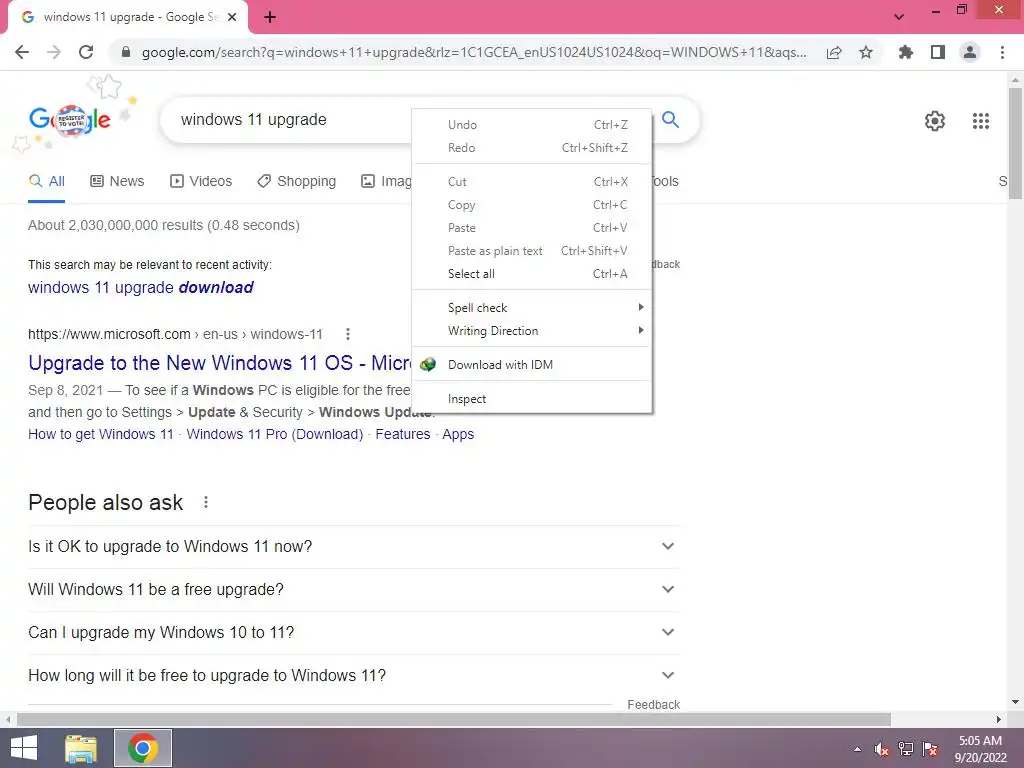This screenshot has height=768, width=1024.
Task: Click the Feedback link below questions
Action: pyautogui.click(x=654, y=705)
